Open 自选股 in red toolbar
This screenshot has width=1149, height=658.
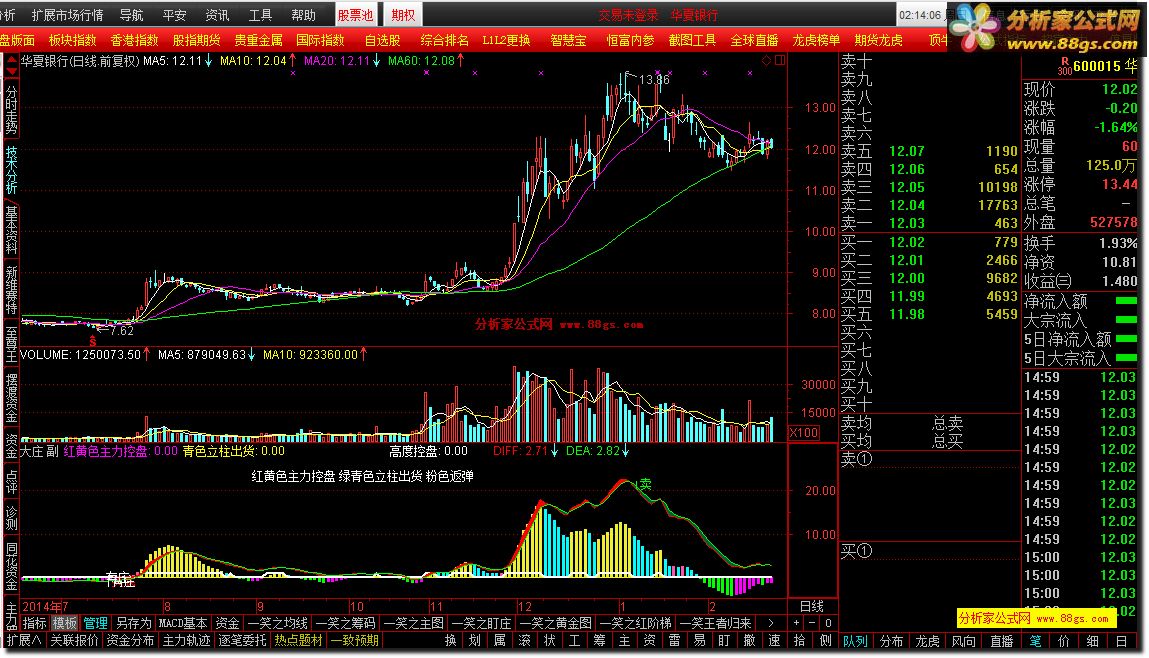coord(383,40)
